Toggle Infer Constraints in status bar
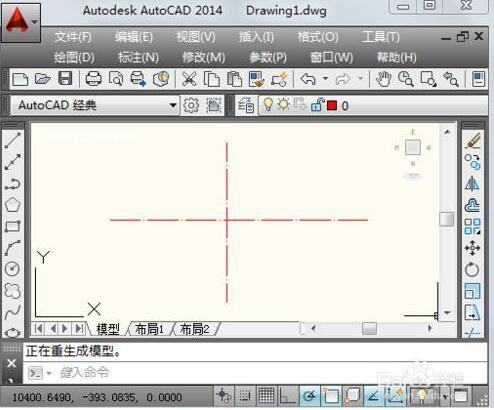 [x=224, y=396]
